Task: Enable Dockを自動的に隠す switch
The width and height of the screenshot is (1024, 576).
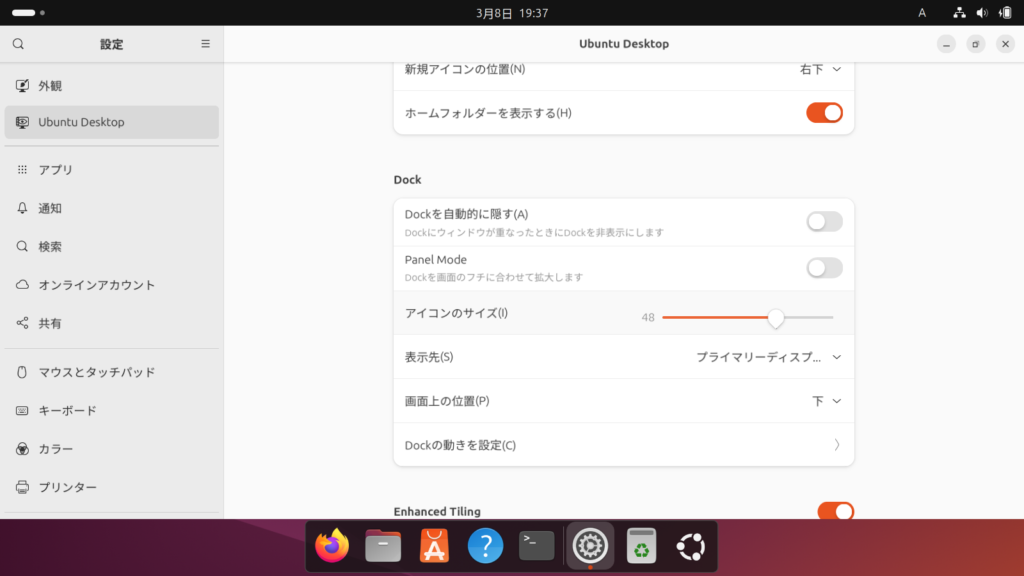Action: tap(824, 222)
